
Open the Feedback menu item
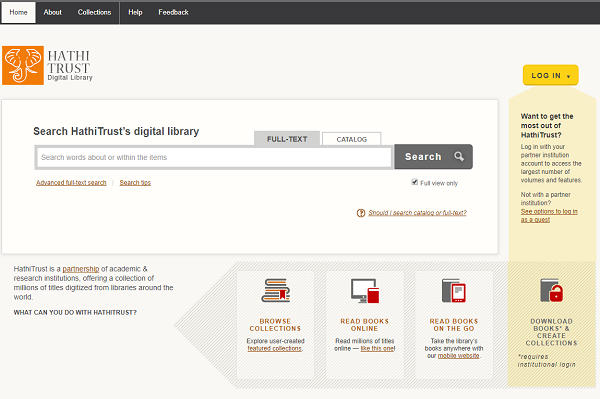(x=173, y=12)
